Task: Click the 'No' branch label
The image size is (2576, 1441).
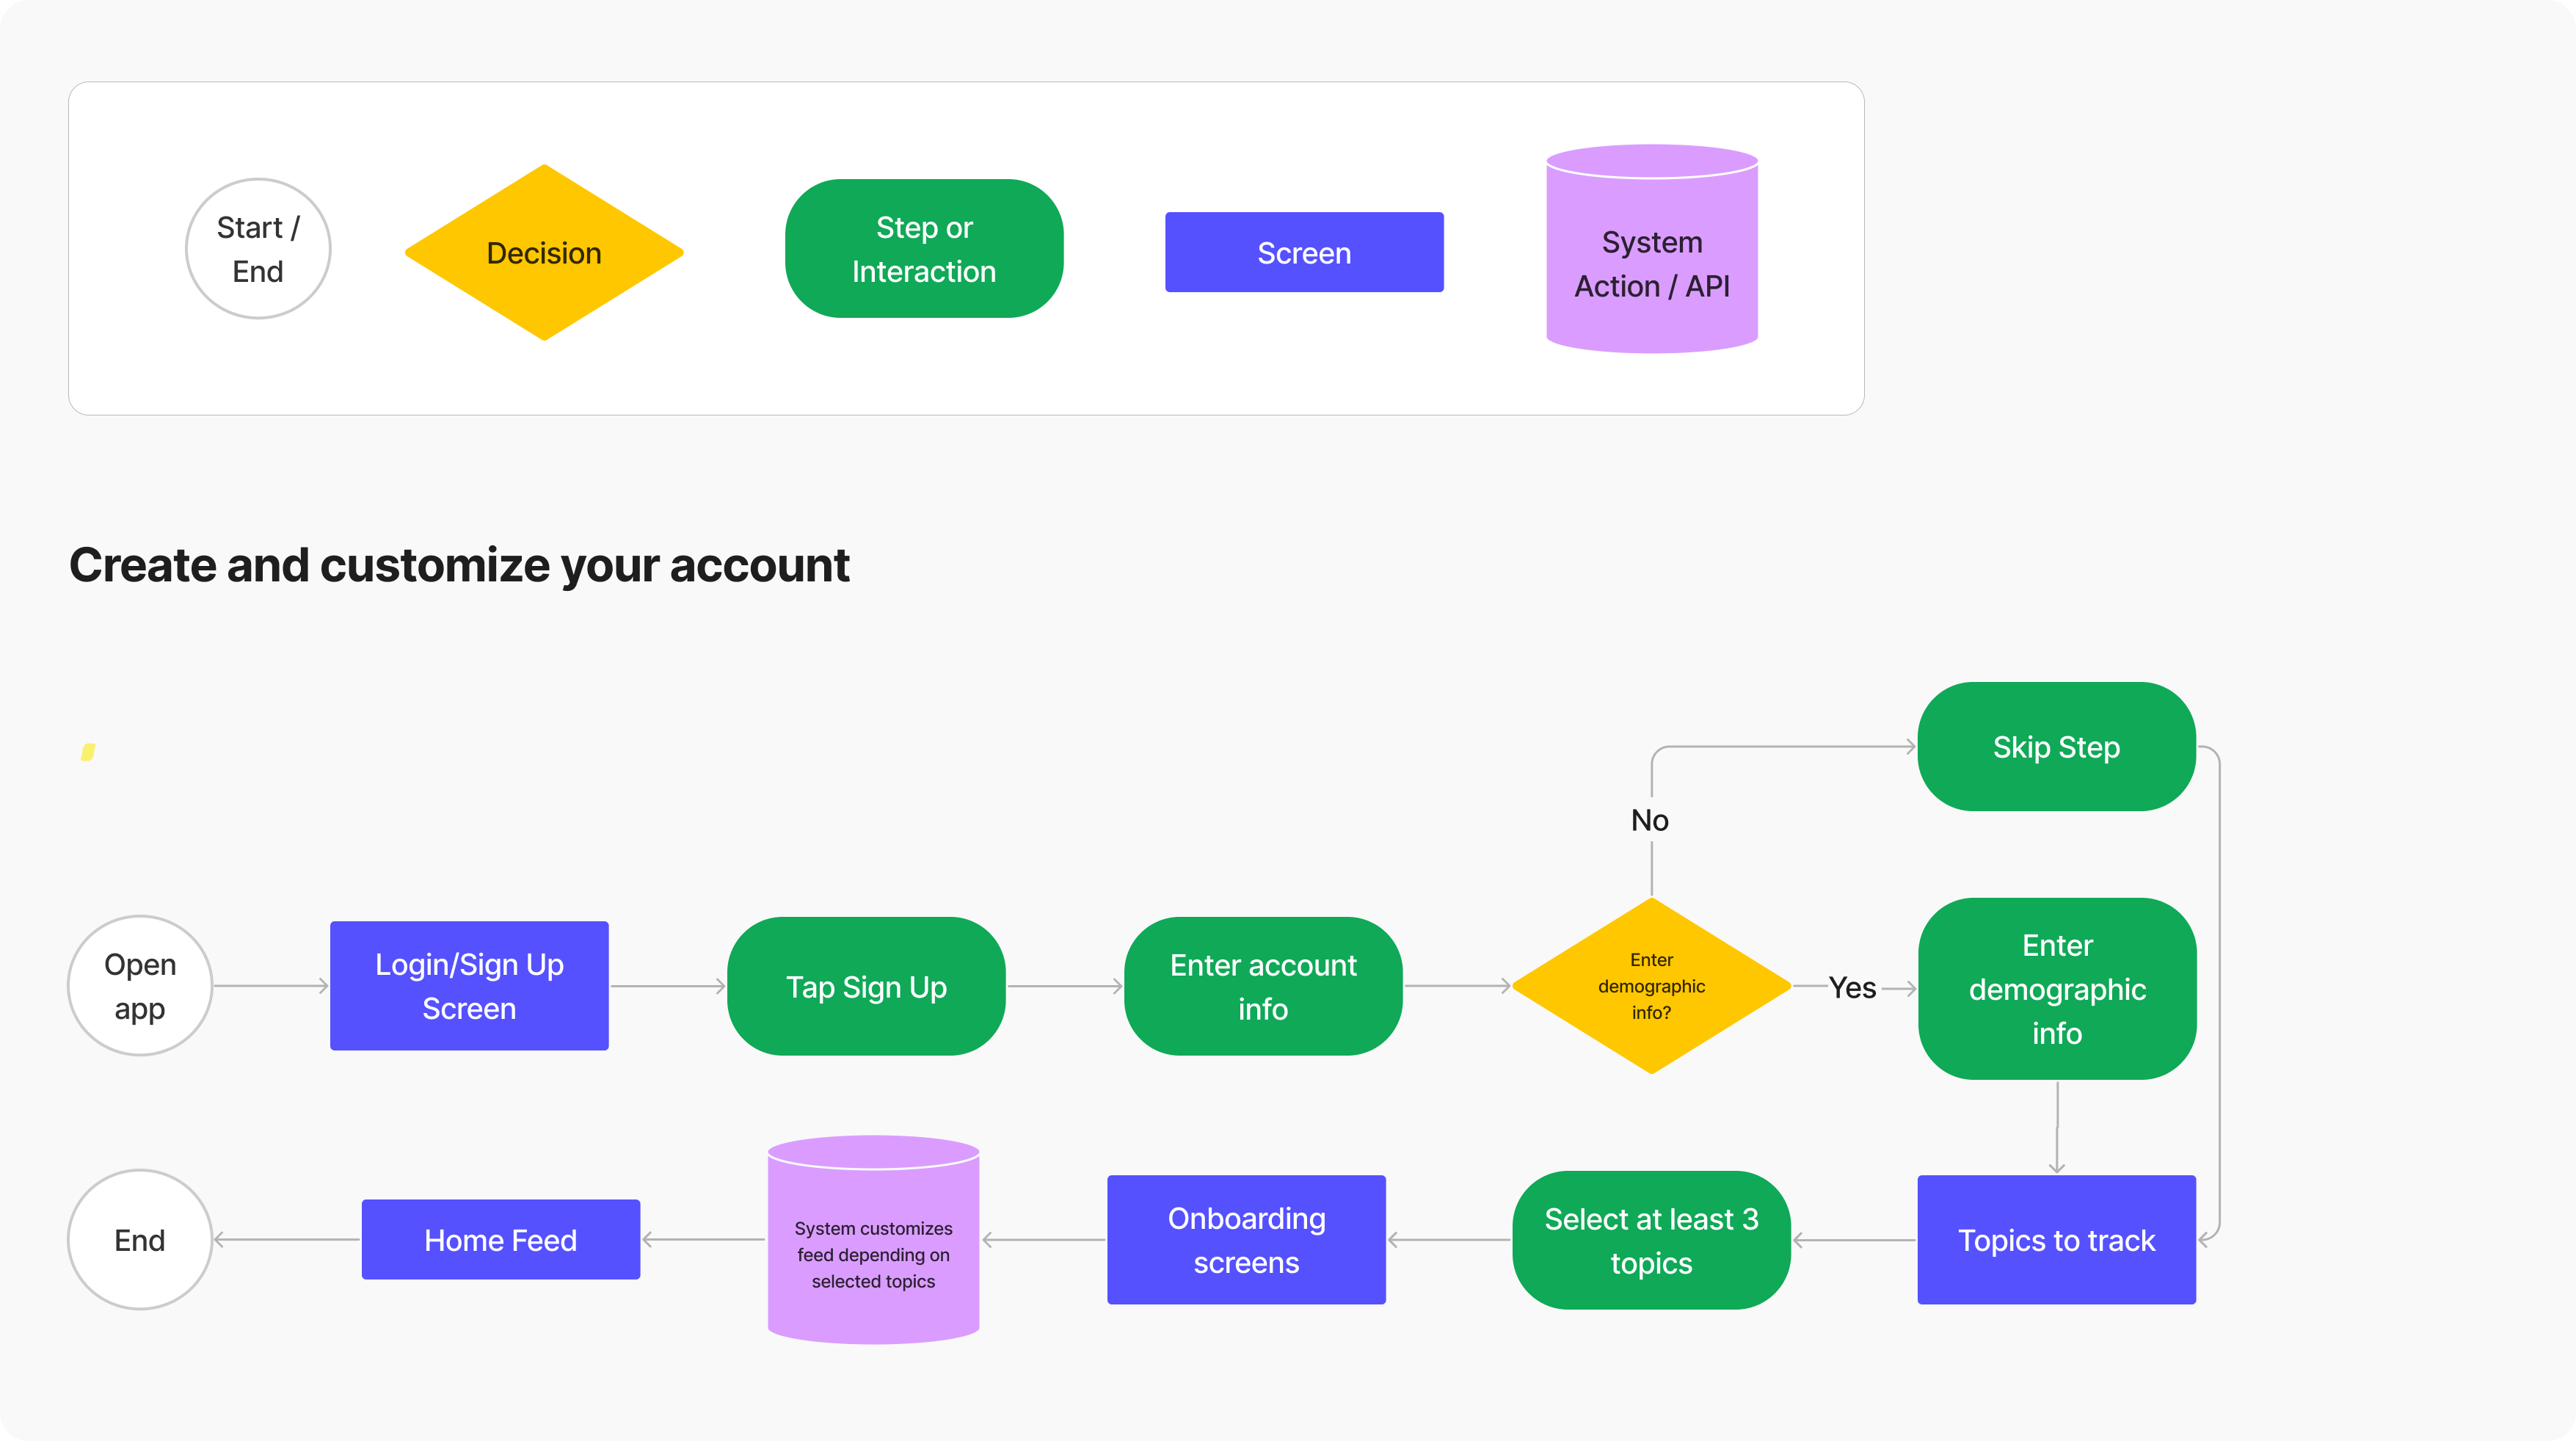Action: (x=1650, y=820)
